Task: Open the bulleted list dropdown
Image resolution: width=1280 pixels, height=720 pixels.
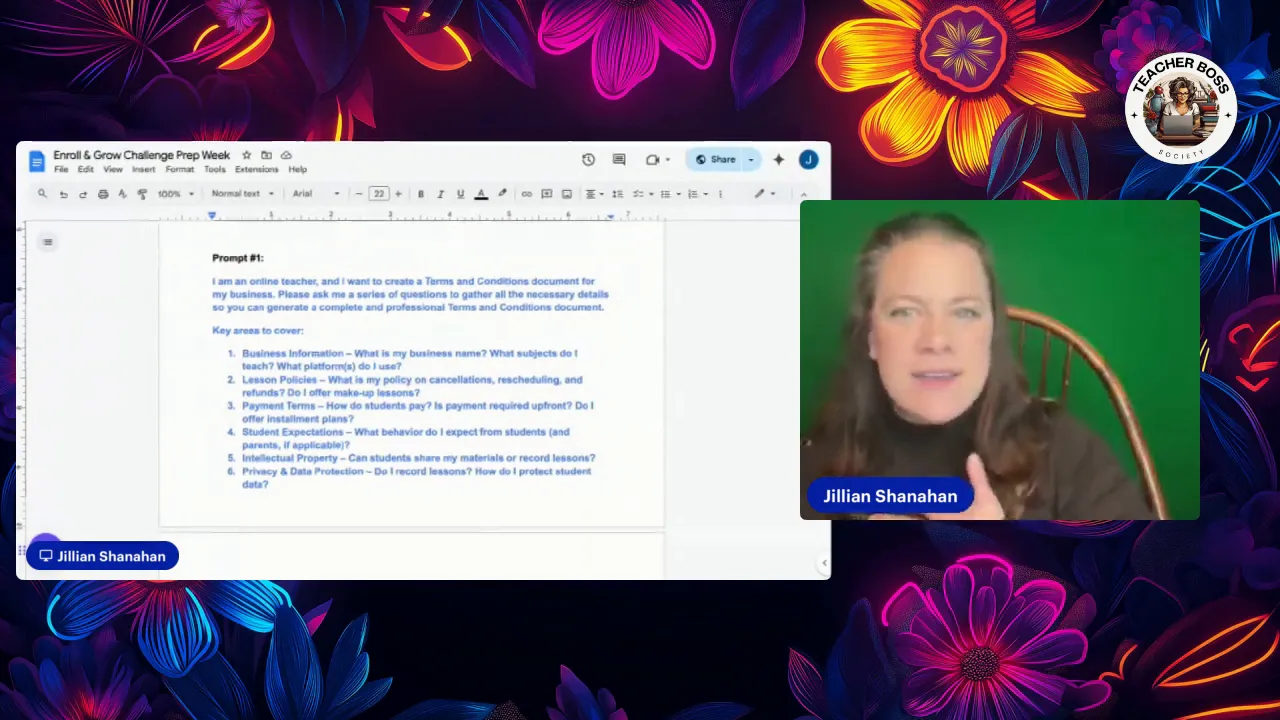Action: (x=668, y=194)
